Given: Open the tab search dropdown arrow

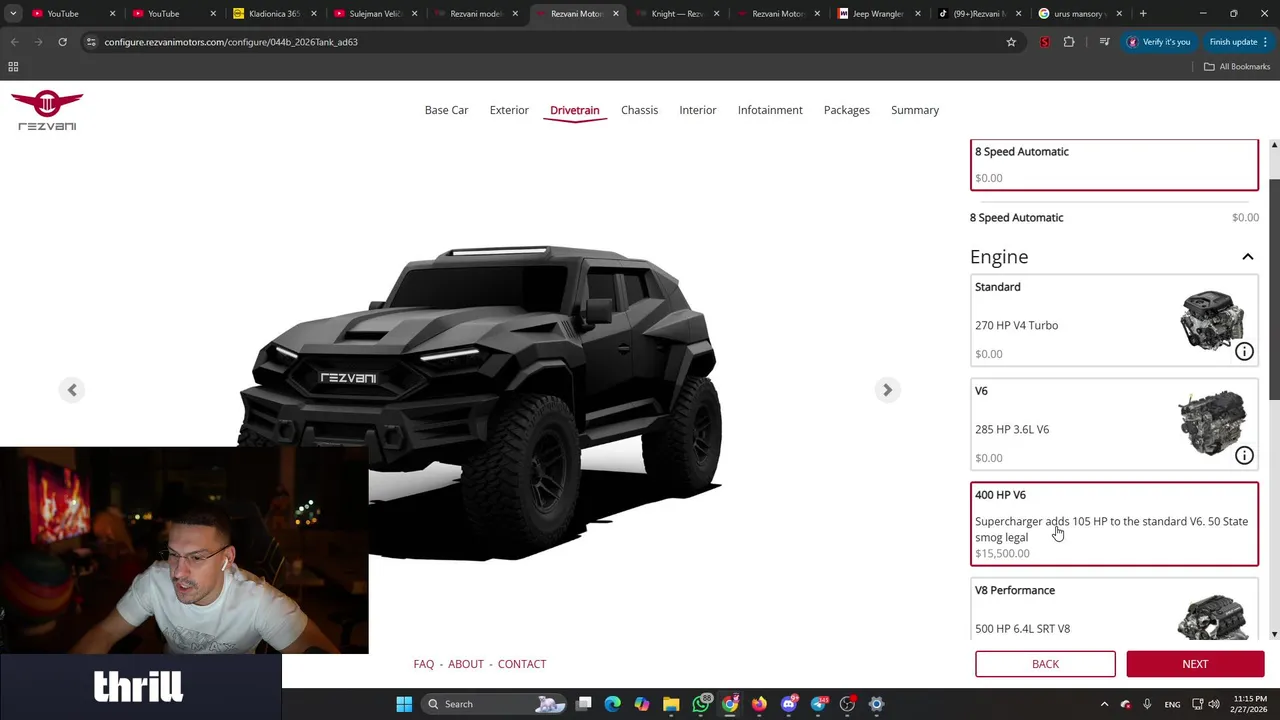Looking at the screenshot, I should pos(13,14).
